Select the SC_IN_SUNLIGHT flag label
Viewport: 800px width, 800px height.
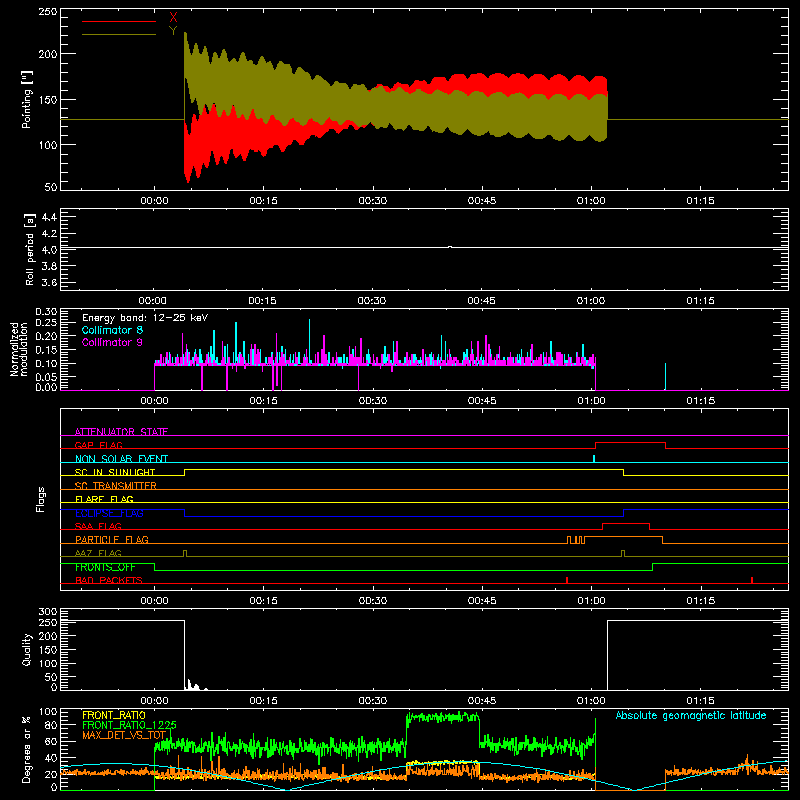point(115,472)
